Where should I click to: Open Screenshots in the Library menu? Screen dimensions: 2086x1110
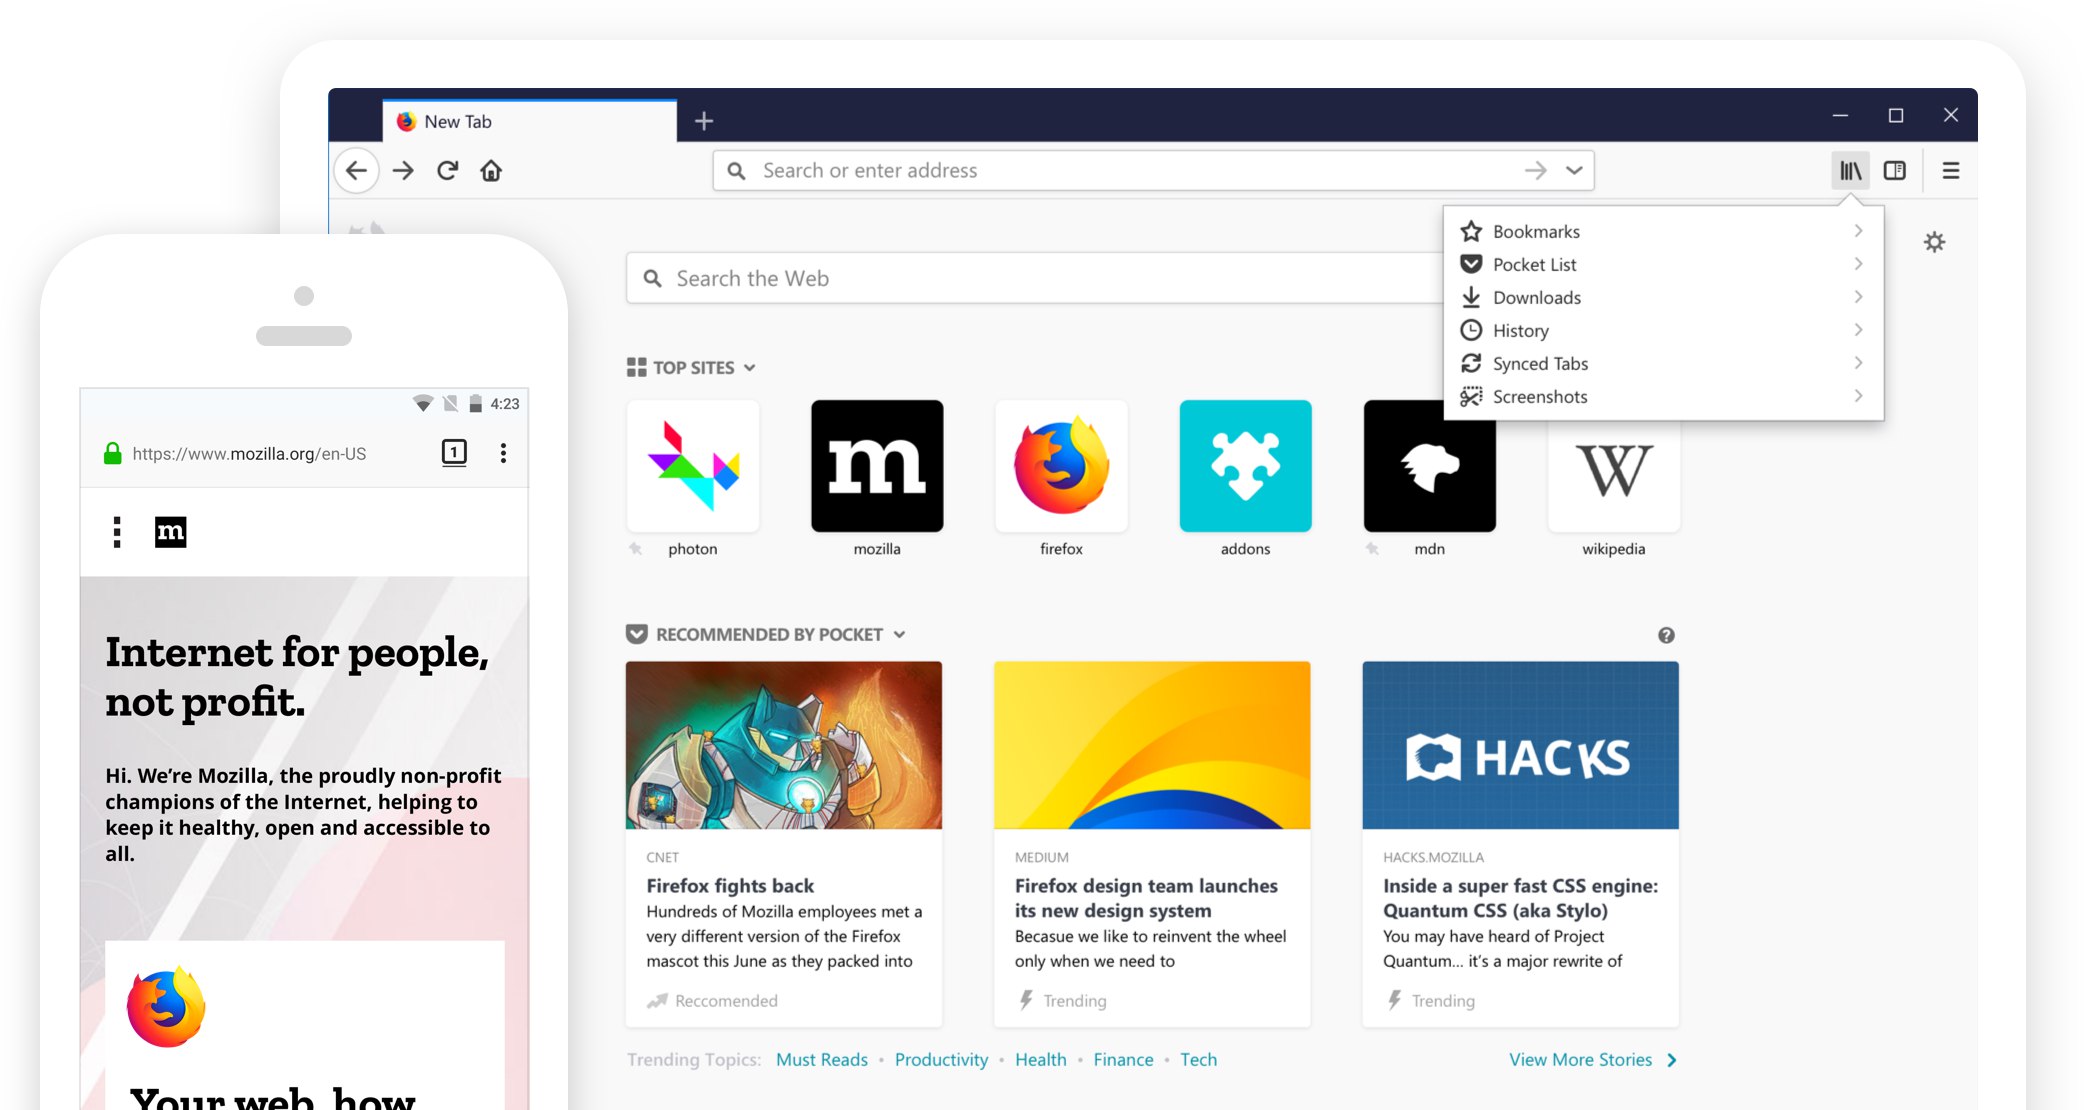click(1664, 396)
